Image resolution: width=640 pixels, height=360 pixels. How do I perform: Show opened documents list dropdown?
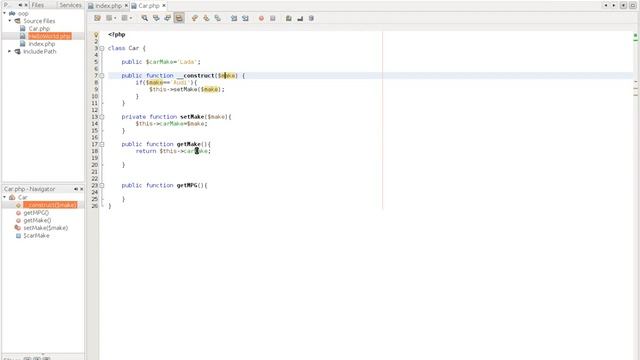tap(623, 5)
